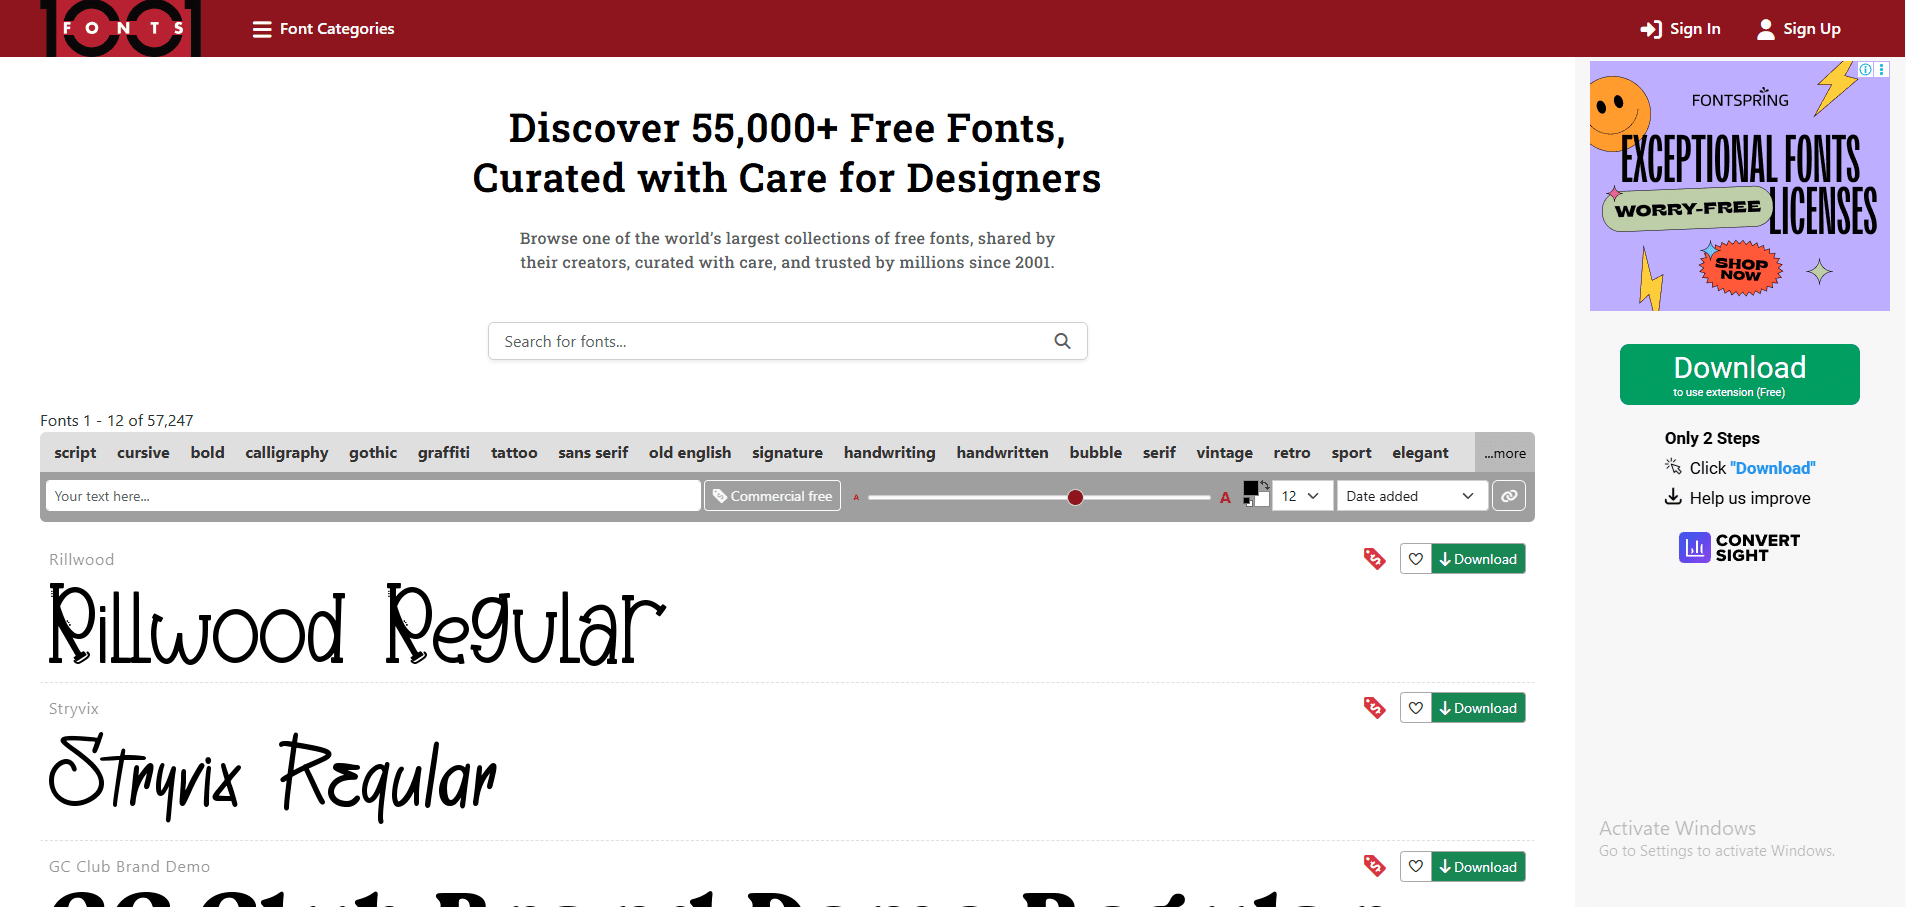The height and width of the screenshot is (907, 1906).
Task: Favorite the Stryvix font with heart
Action: (x=1416, y=708)
